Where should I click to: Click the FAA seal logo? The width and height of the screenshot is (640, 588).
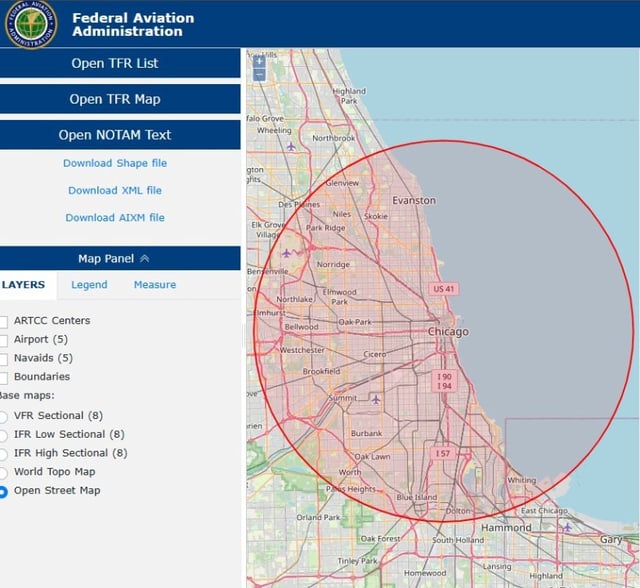click(32, 24)
